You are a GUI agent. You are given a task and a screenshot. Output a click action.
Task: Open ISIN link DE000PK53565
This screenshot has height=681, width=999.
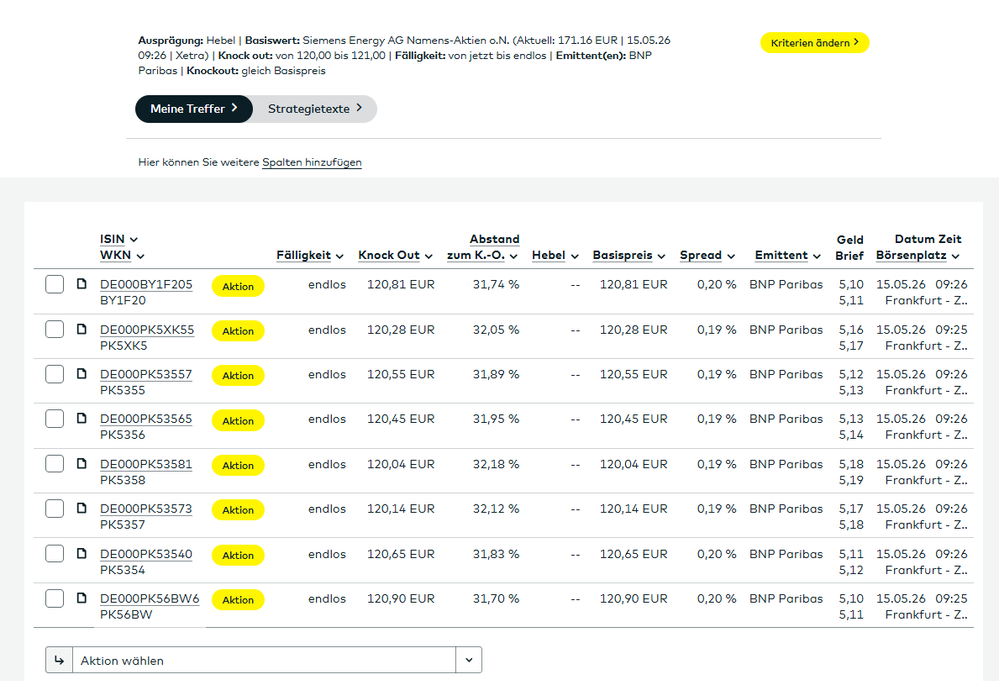tap(146, 419)
